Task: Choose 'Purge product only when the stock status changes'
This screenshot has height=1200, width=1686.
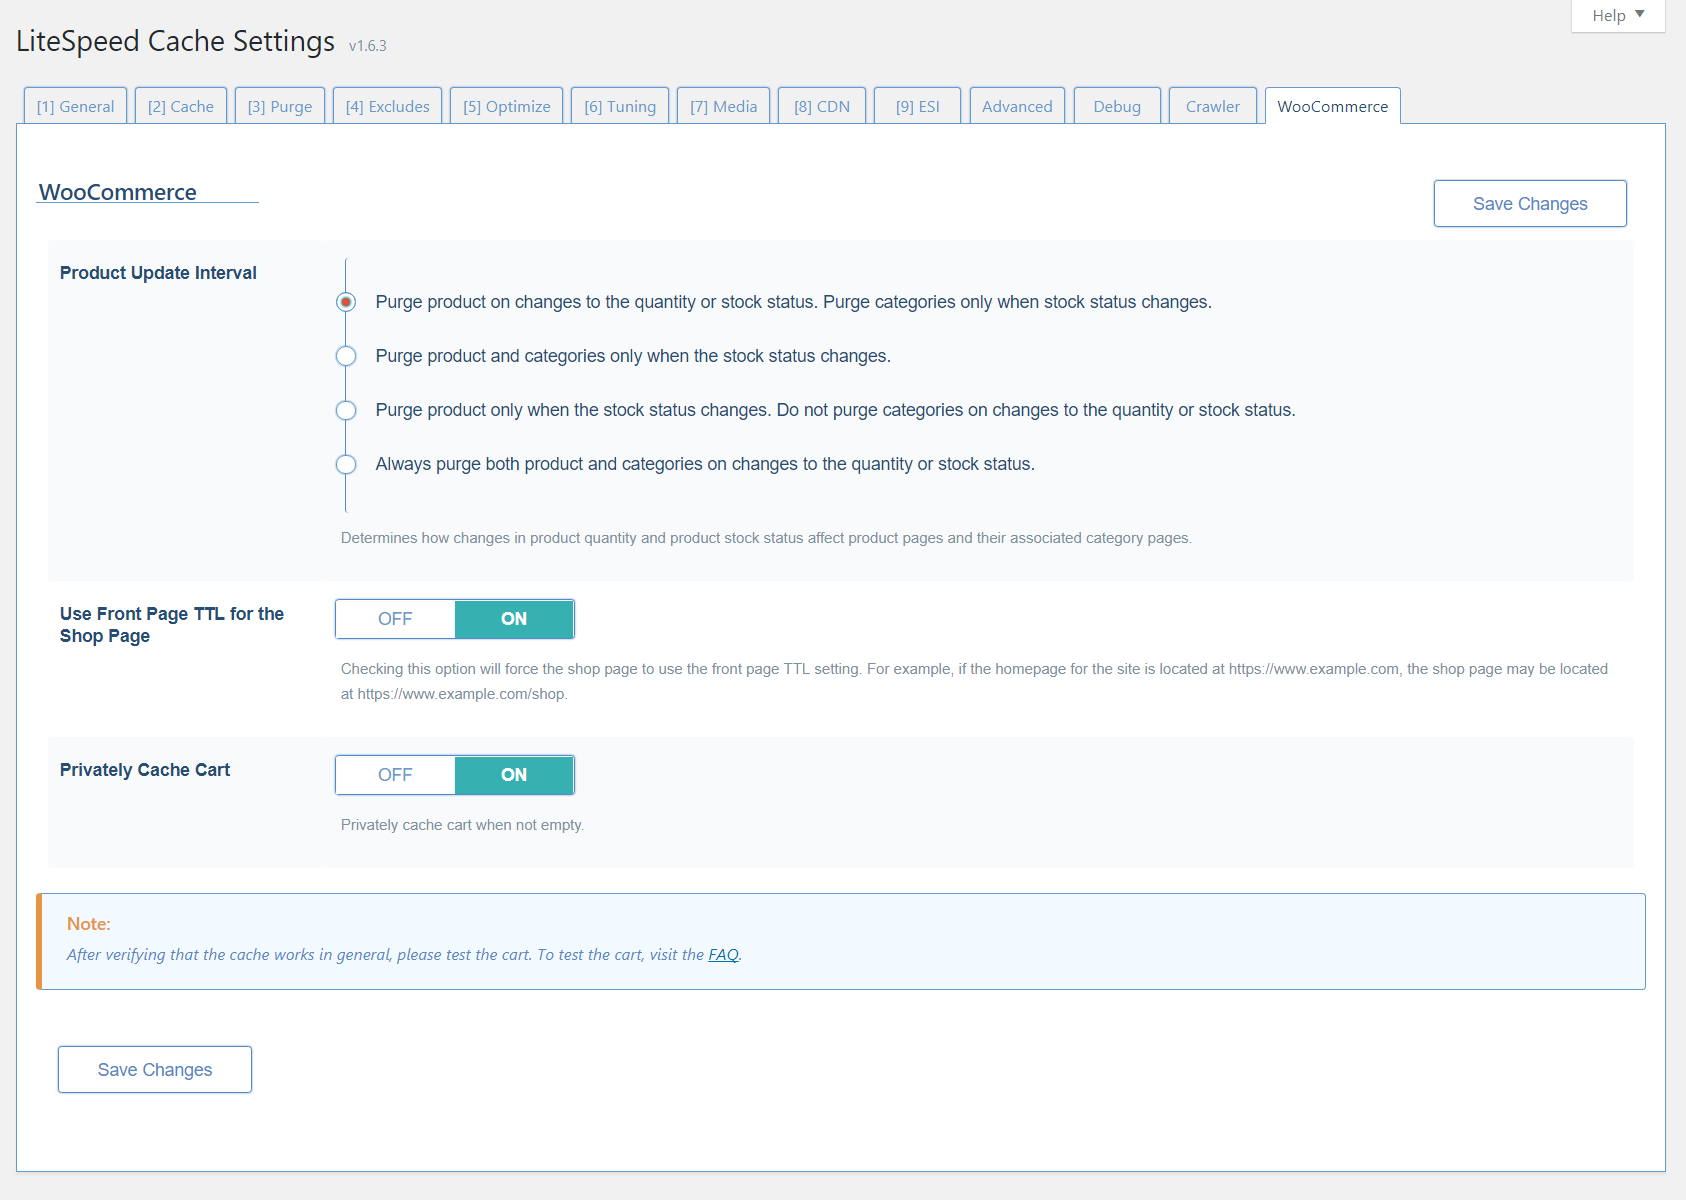Action: tap(346, 410)
